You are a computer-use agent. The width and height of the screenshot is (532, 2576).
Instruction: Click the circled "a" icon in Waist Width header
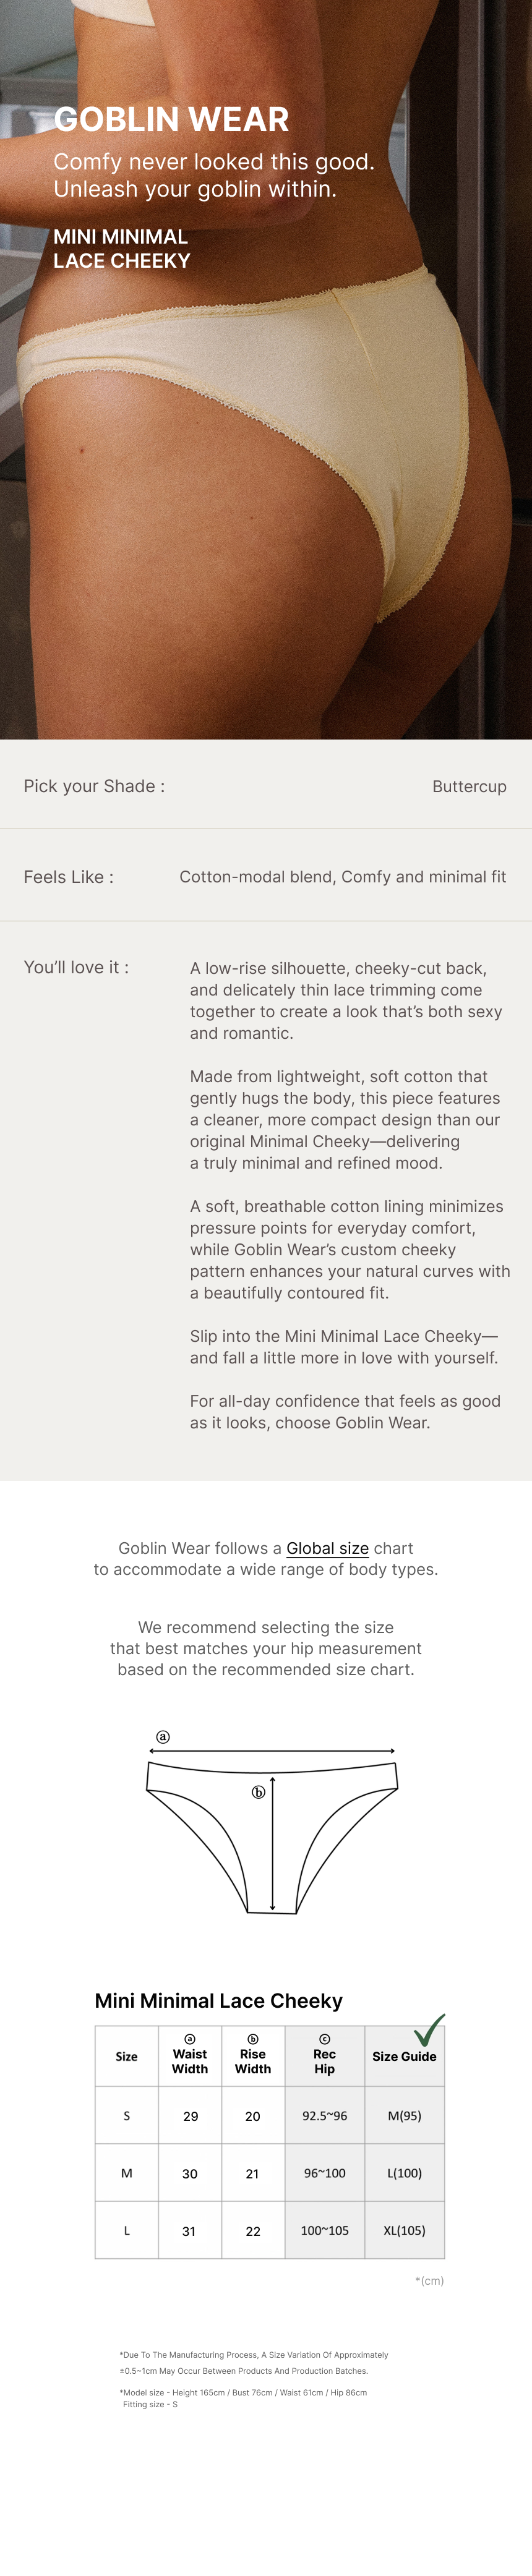coord(190,2039)
